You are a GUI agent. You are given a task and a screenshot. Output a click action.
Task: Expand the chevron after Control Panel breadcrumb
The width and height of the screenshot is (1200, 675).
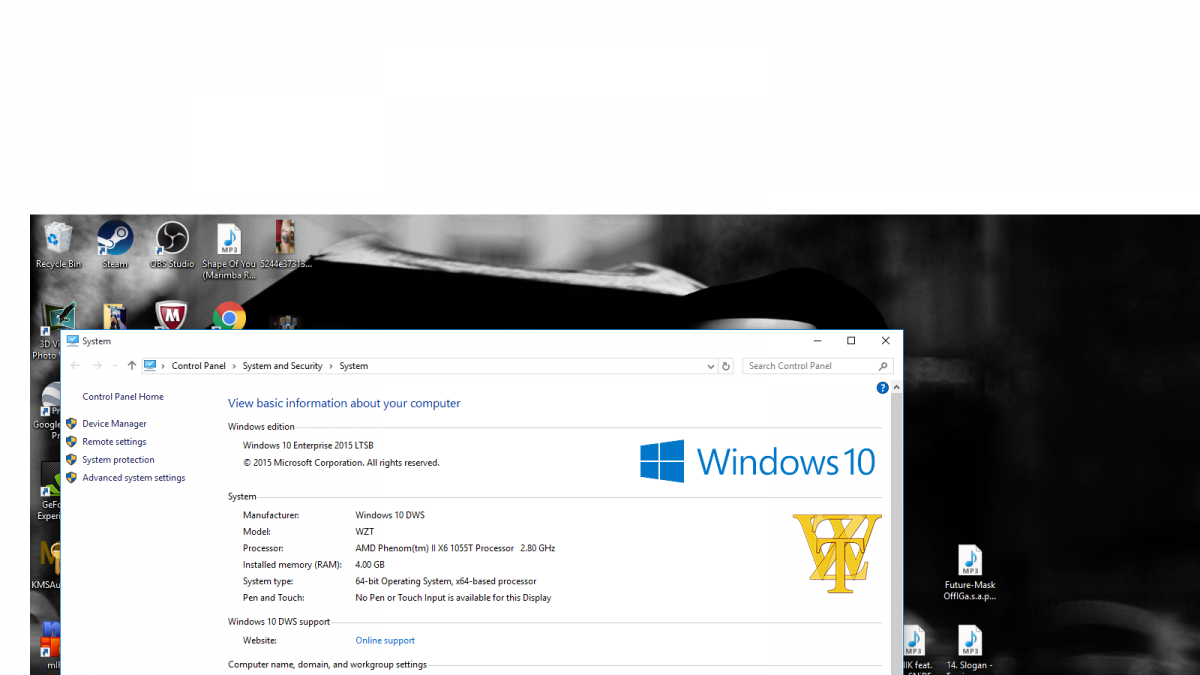pos(235,366)
